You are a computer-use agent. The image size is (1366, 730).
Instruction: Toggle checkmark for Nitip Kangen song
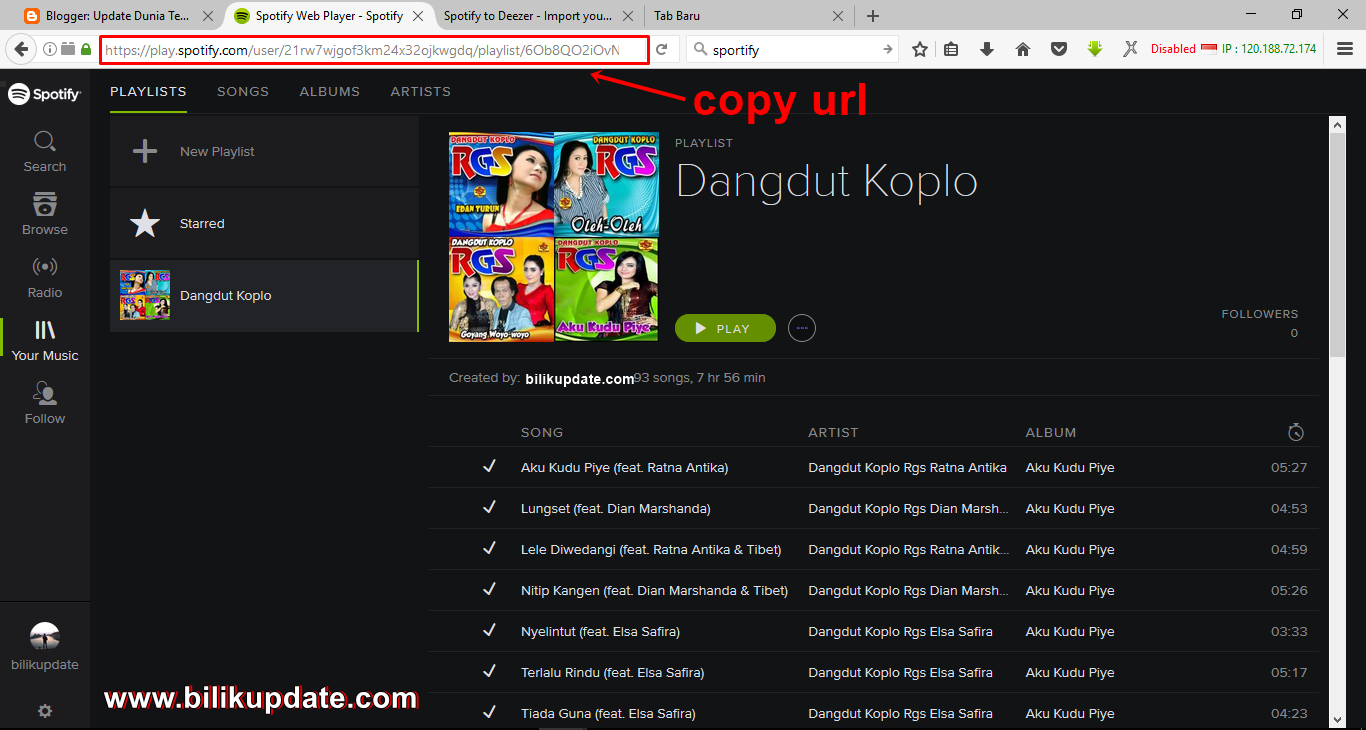(489, 590)
